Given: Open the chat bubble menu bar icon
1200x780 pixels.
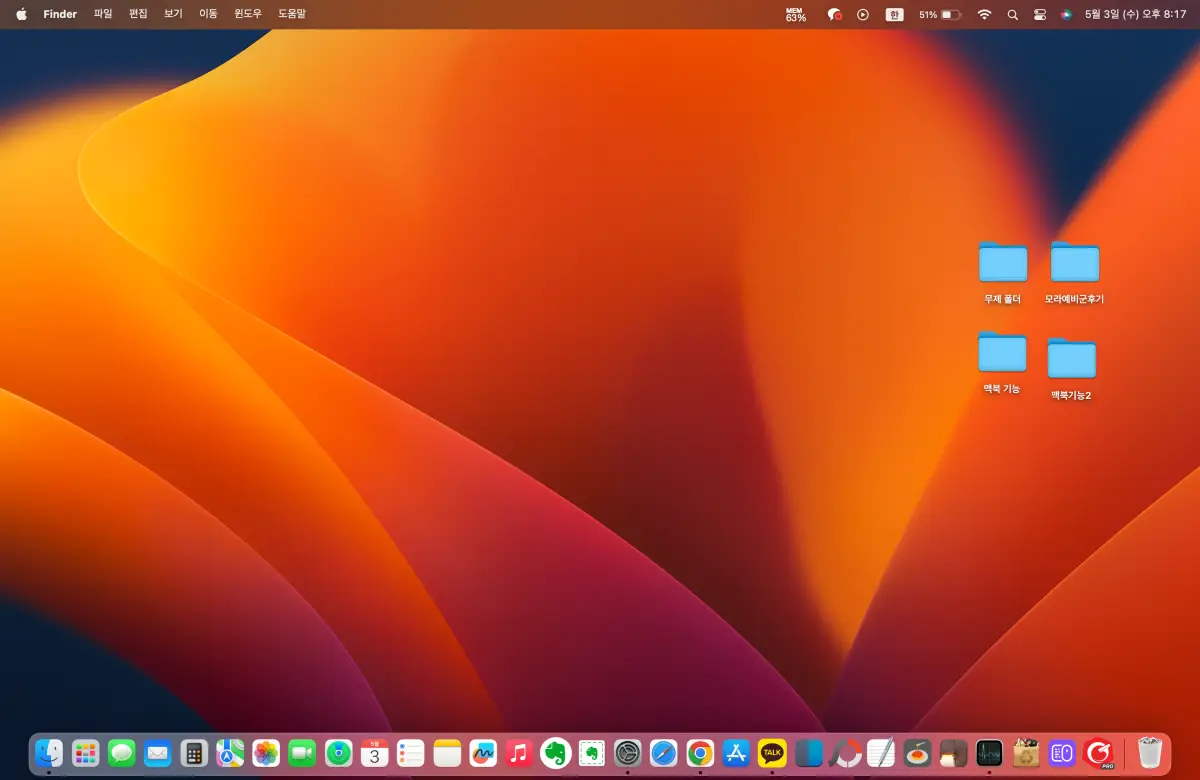Looking at the screenshot, I should (834, 14).
